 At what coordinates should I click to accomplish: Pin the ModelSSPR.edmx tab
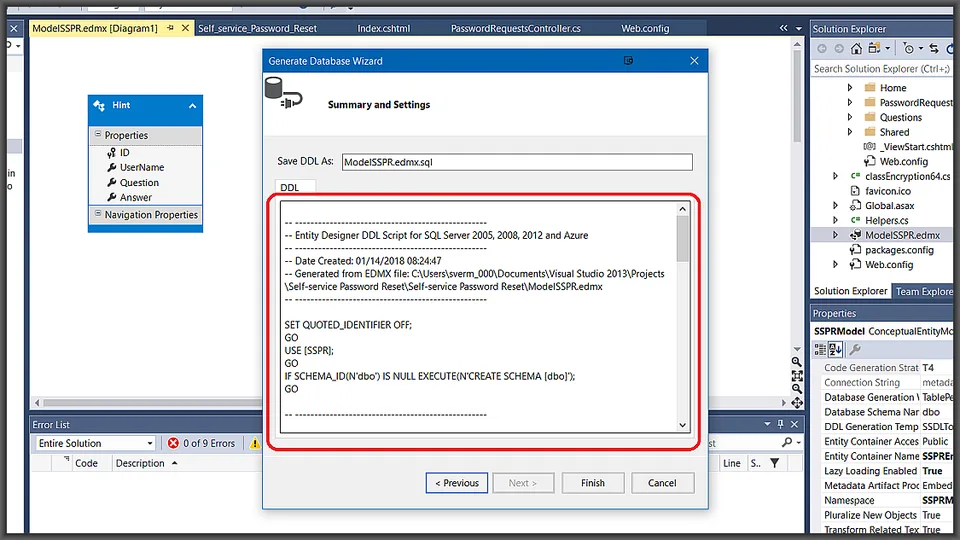[170, 28]
